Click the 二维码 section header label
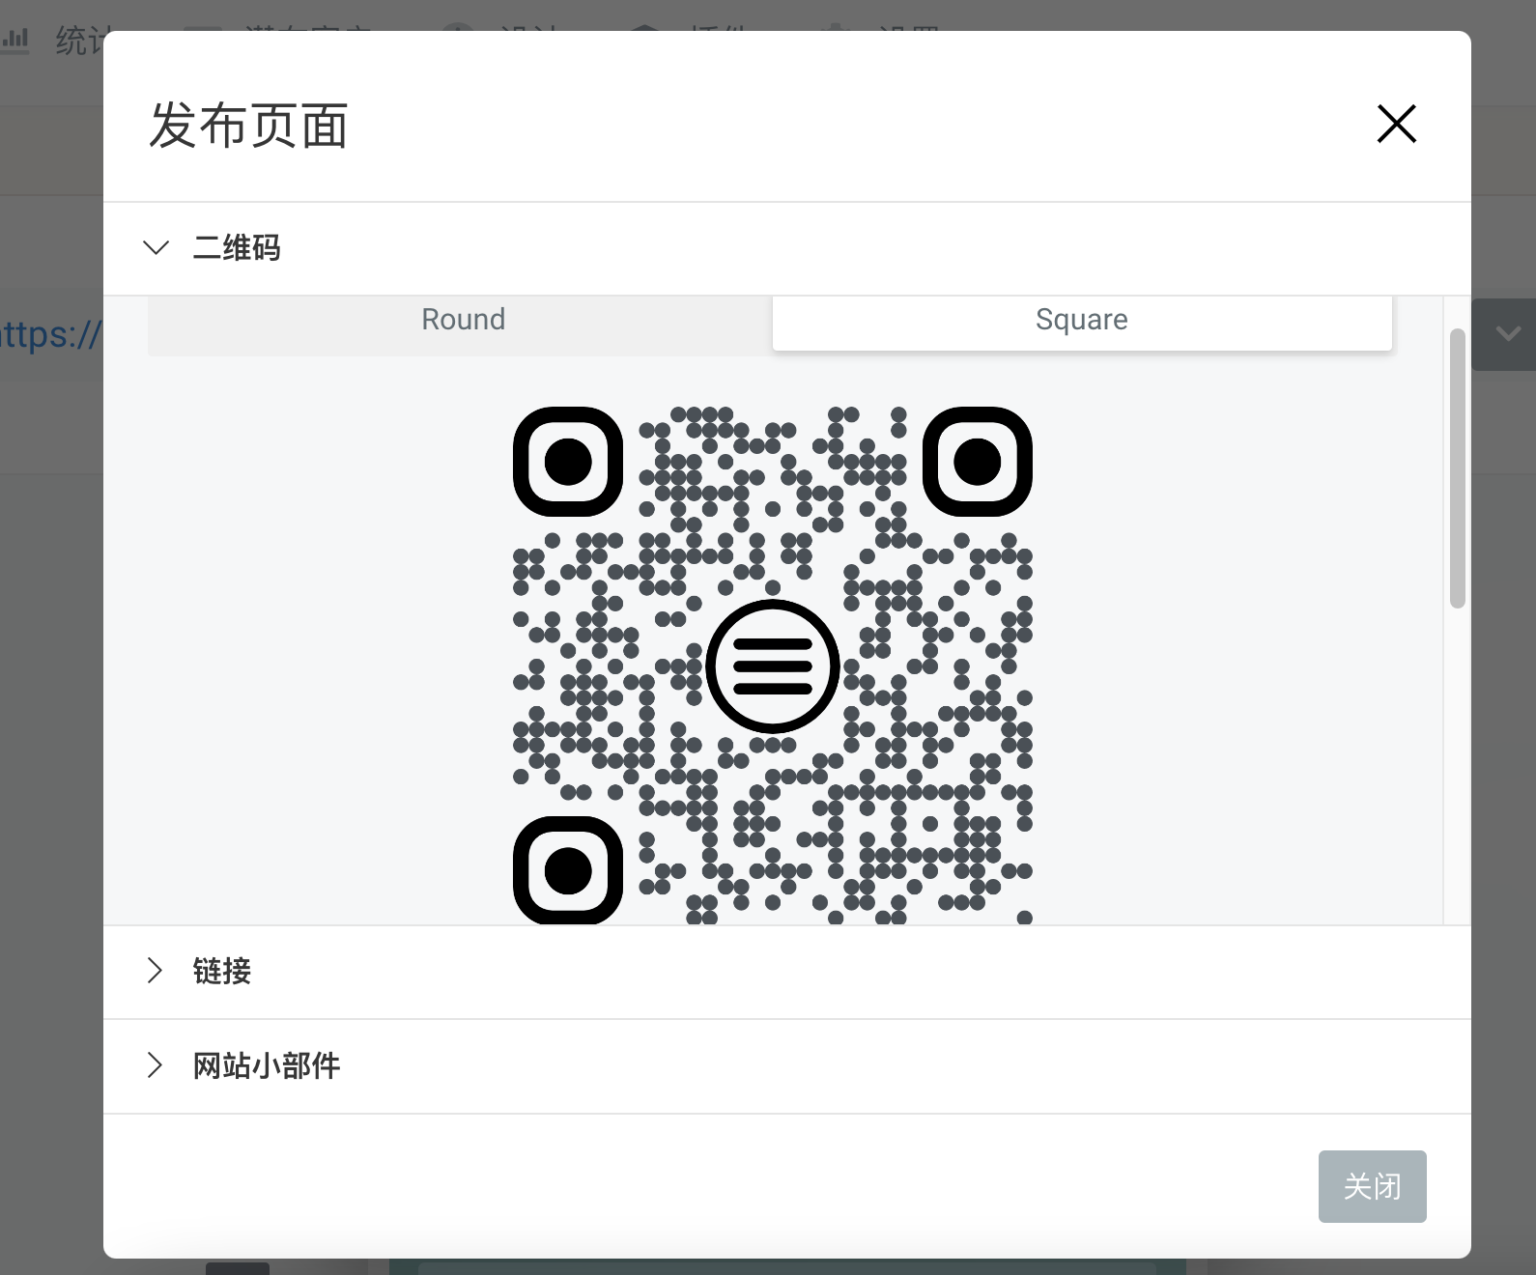The image size is (1536, 1275). [236, 247]
